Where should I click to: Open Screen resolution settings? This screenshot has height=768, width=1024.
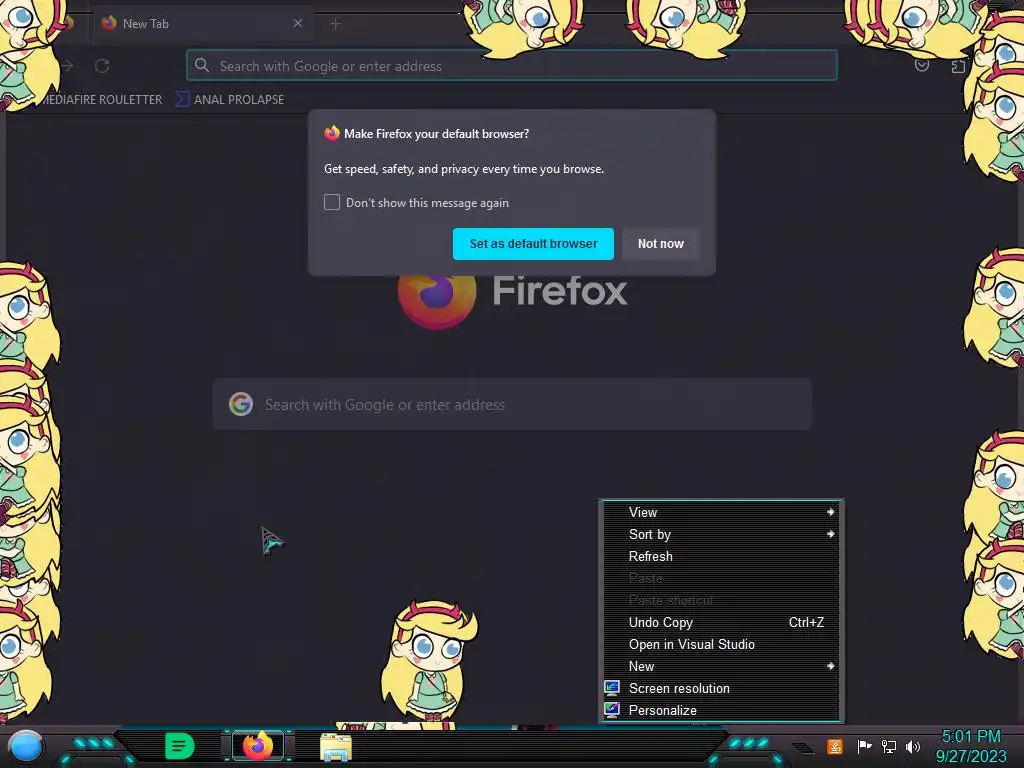[721, 688]
